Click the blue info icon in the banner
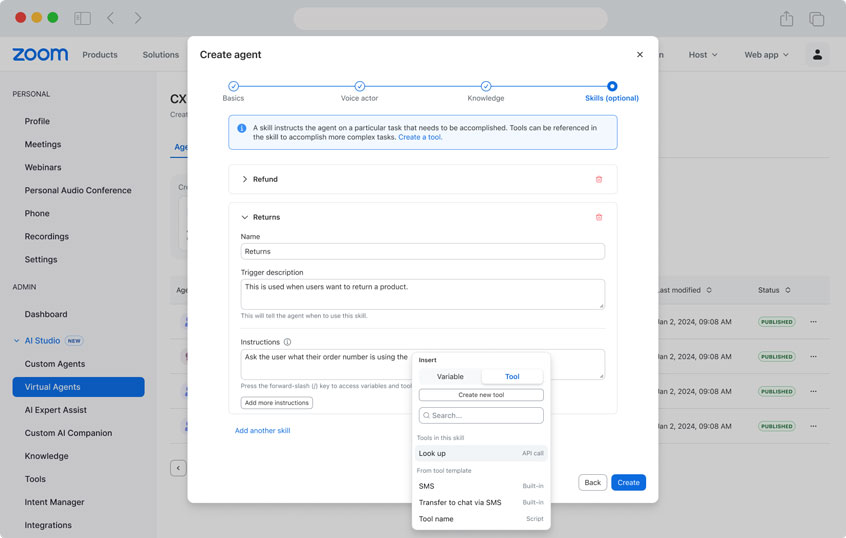 [242, 128]
